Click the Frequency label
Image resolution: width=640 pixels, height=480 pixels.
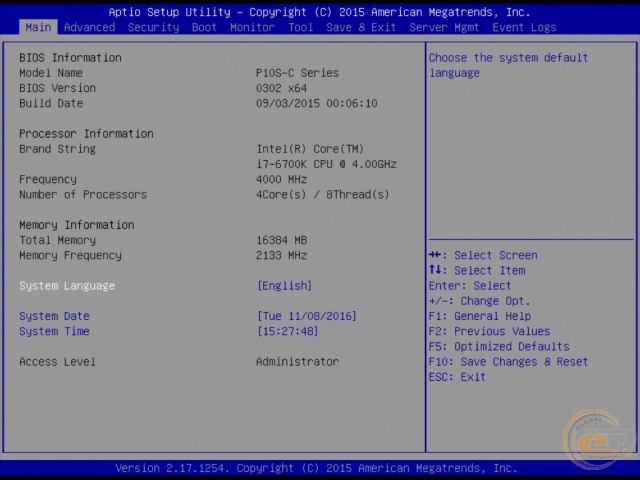(48, 179)
